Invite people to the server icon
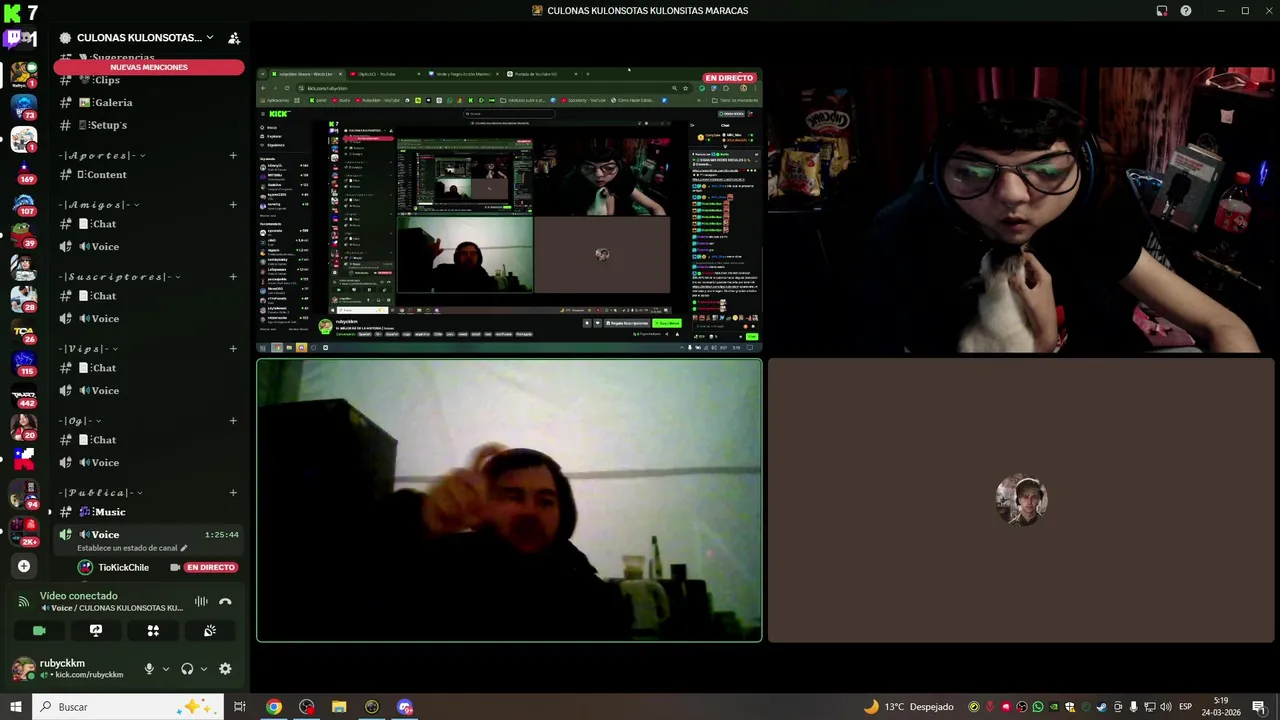1280x720 pixels. point(234,38)
